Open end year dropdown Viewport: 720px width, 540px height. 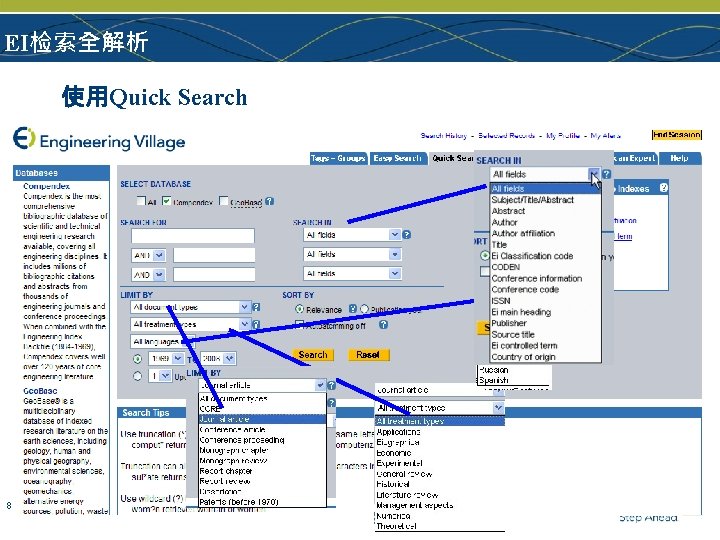(219, 358)
